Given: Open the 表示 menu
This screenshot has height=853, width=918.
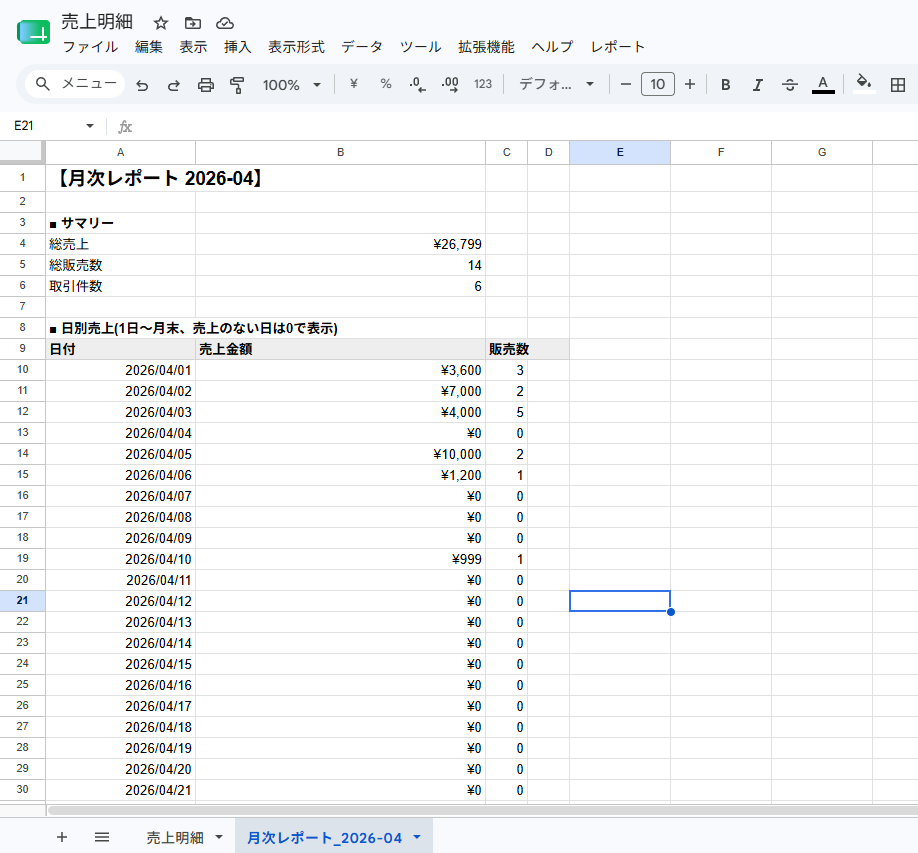Looking at the screenshot, I should [x=193, y=47].
